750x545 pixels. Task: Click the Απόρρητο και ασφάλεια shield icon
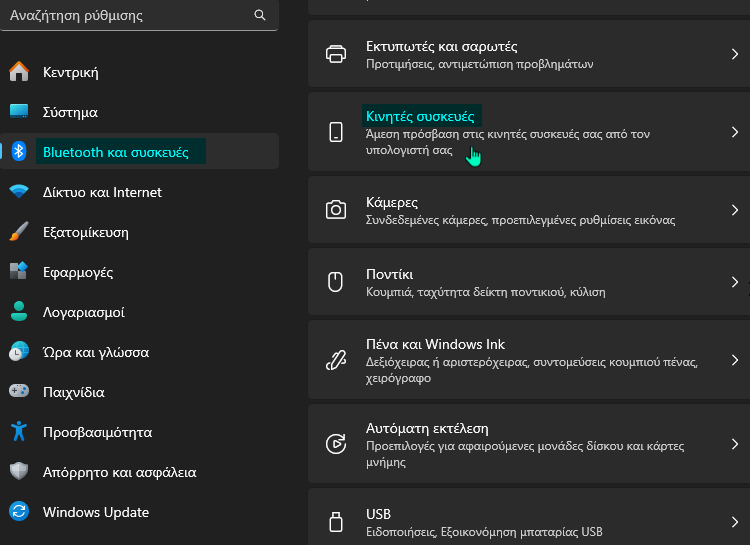[x=19, y=471]
